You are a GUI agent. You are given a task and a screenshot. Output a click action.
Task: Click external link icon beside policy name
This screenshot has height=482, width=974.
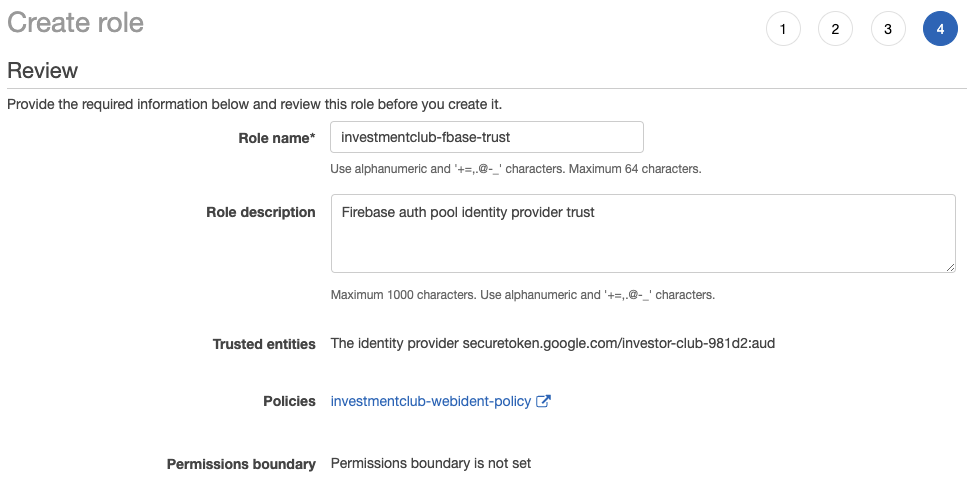pos(544,401)
